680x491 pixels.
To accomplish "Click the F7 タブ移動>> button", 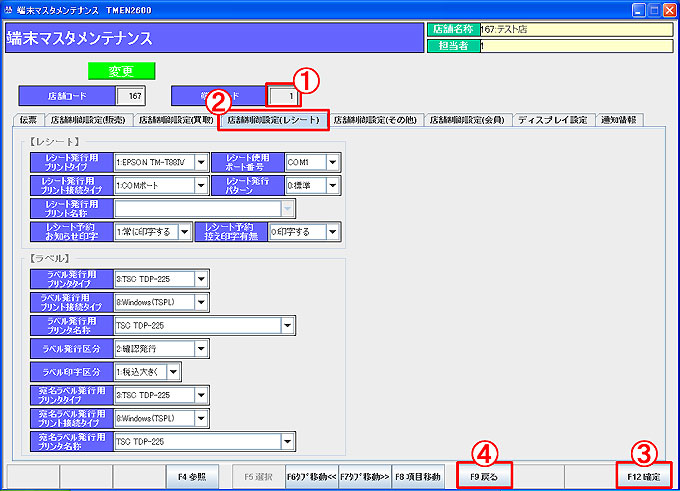I will (365, 477).
